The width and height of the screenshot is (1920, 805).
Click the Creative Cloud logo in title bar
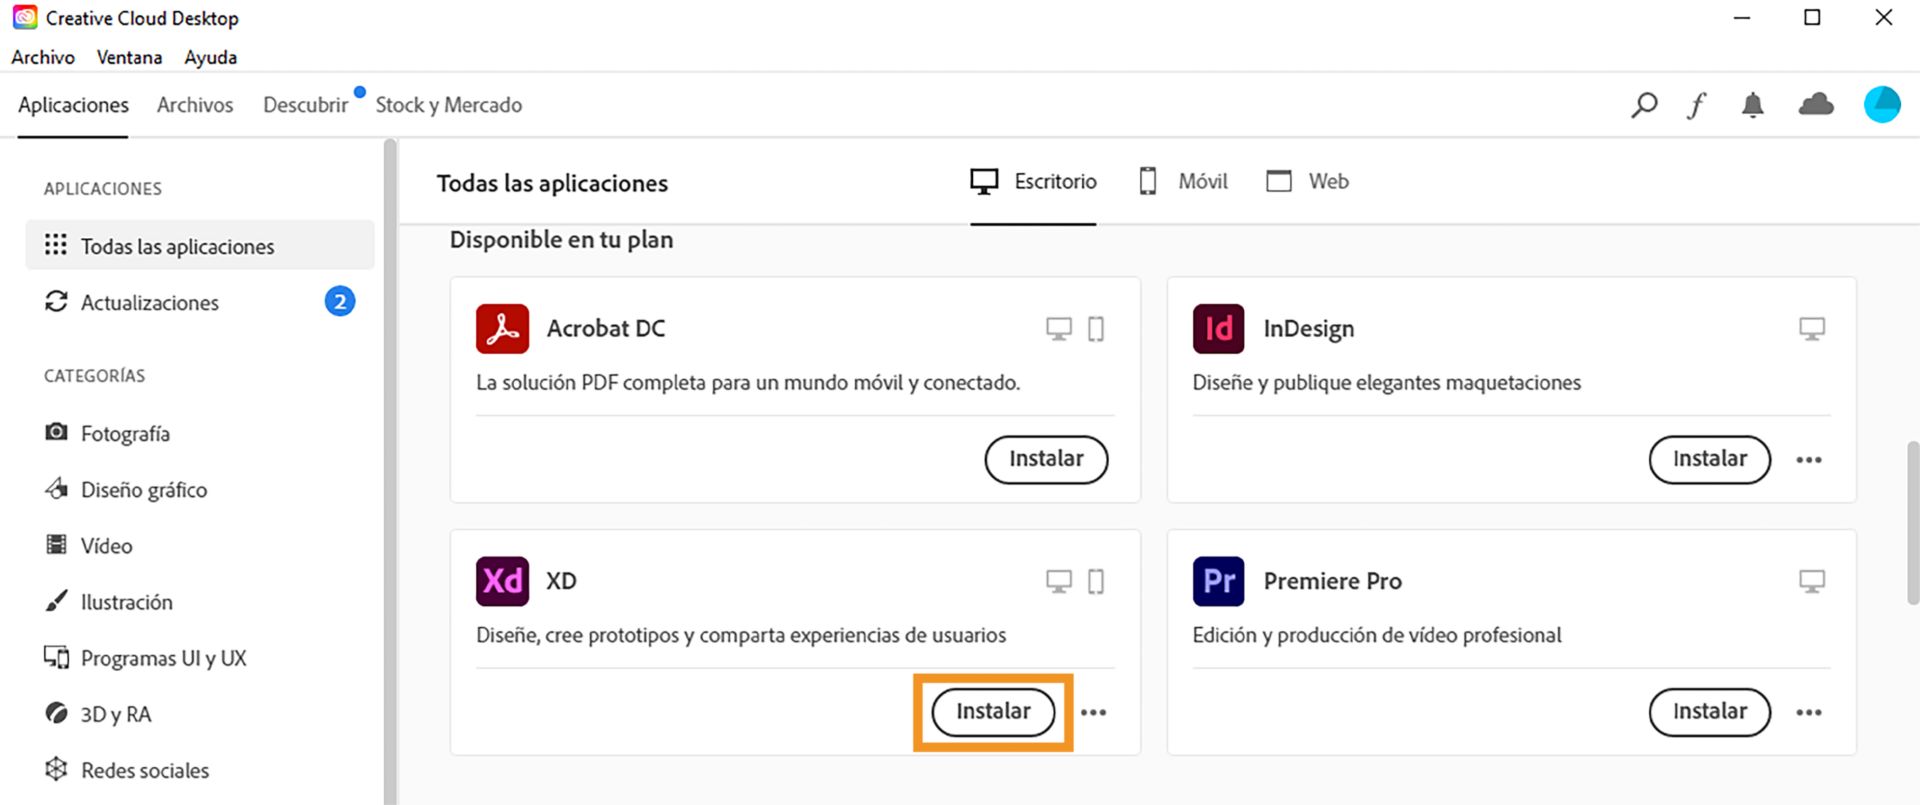(x=25, y=18)
